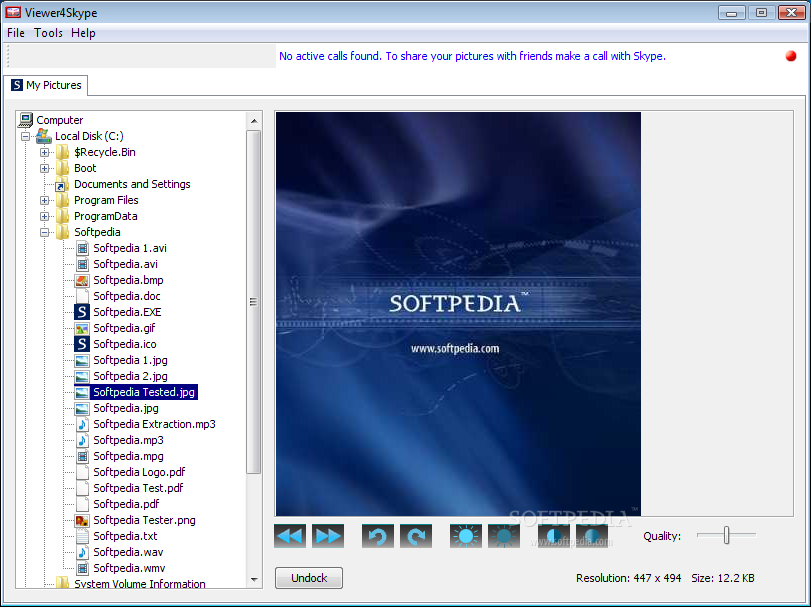
Task: Click the Softpedia.gif file icon
Action: [x=82, y=328]
